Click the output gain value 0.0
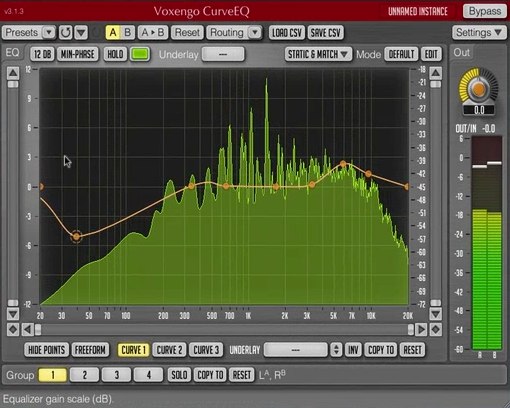This screenshot has width=510, height=408. coord(479,110)
